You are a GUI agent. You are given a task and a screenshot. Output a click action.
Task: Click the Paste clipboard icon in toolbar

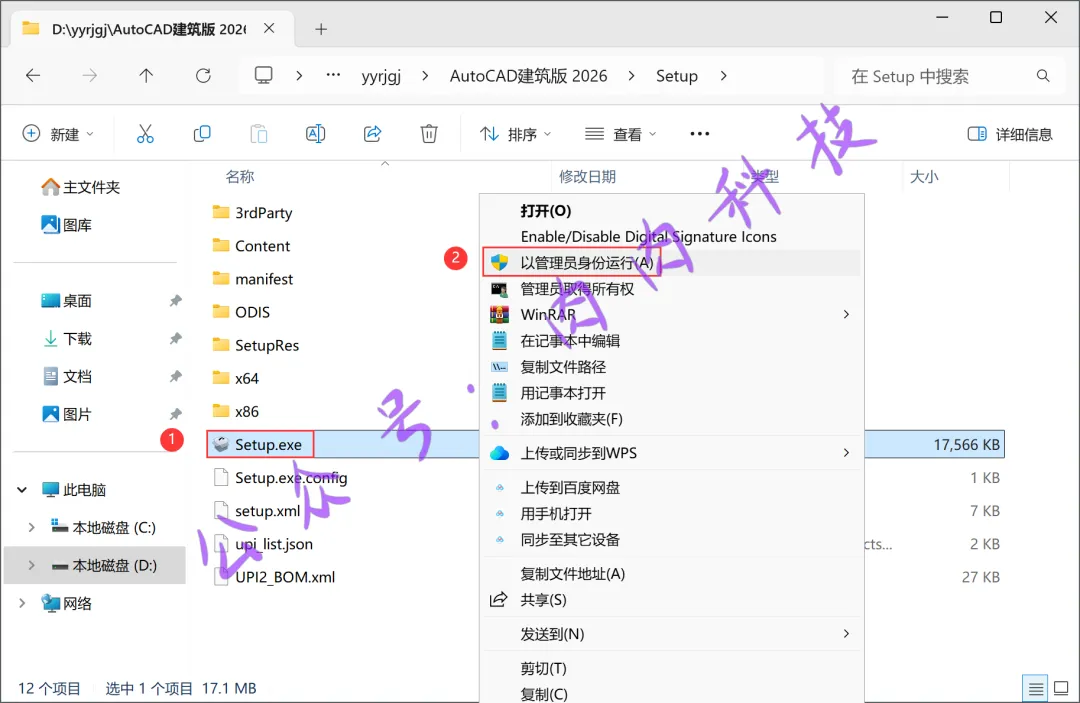(x=258, y=134)
